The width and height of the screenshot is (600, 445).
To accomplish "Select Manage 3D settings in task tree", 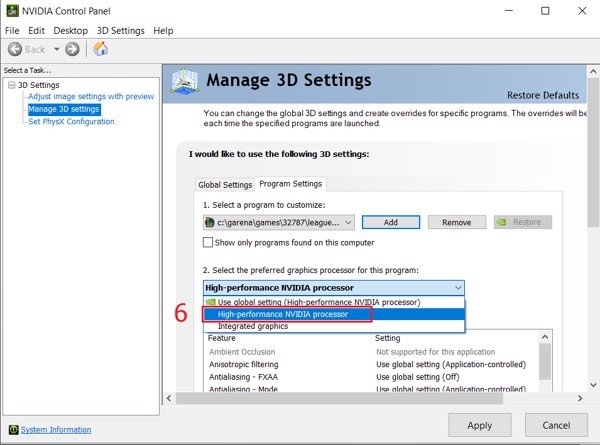I will [64, 109].
